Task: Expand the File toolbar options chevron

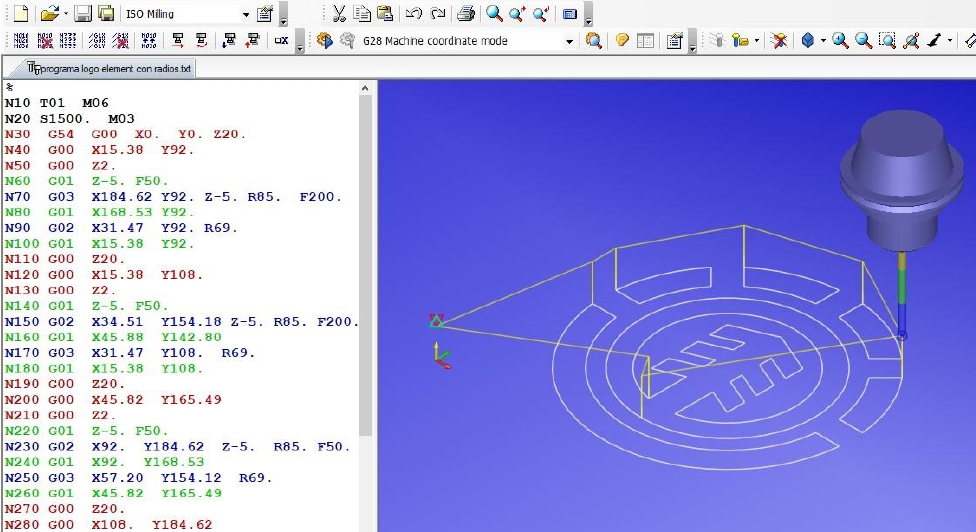Action: (284, 15)
